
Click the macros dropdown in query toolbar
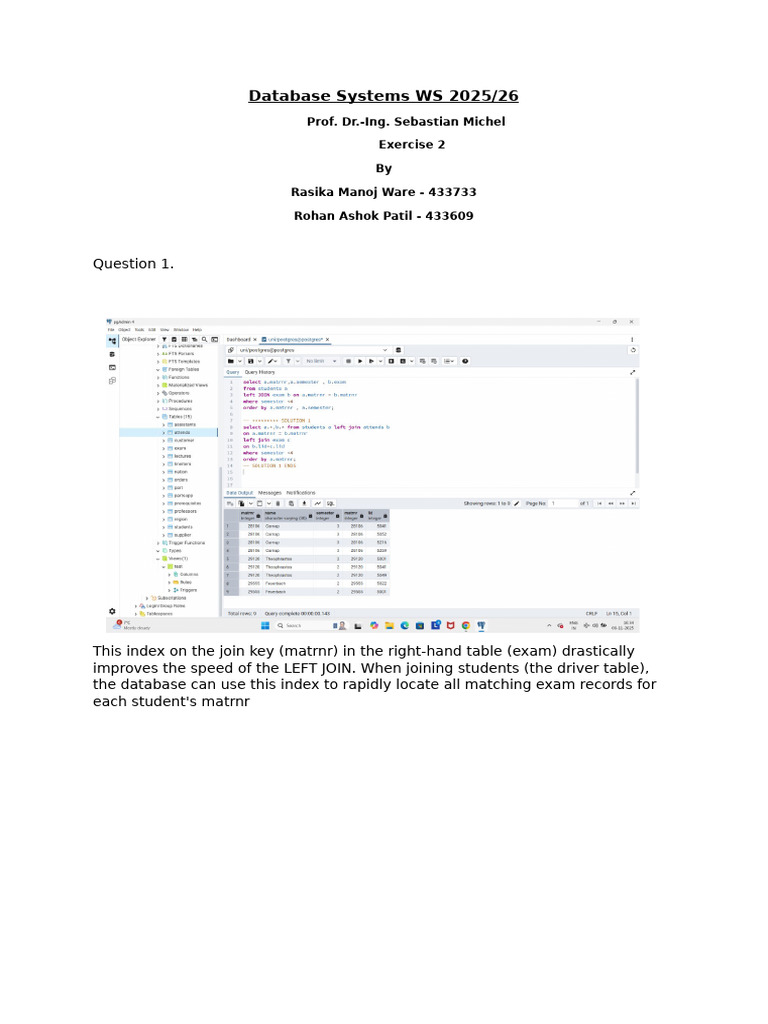pyautogui.click(x=449, y=361)
